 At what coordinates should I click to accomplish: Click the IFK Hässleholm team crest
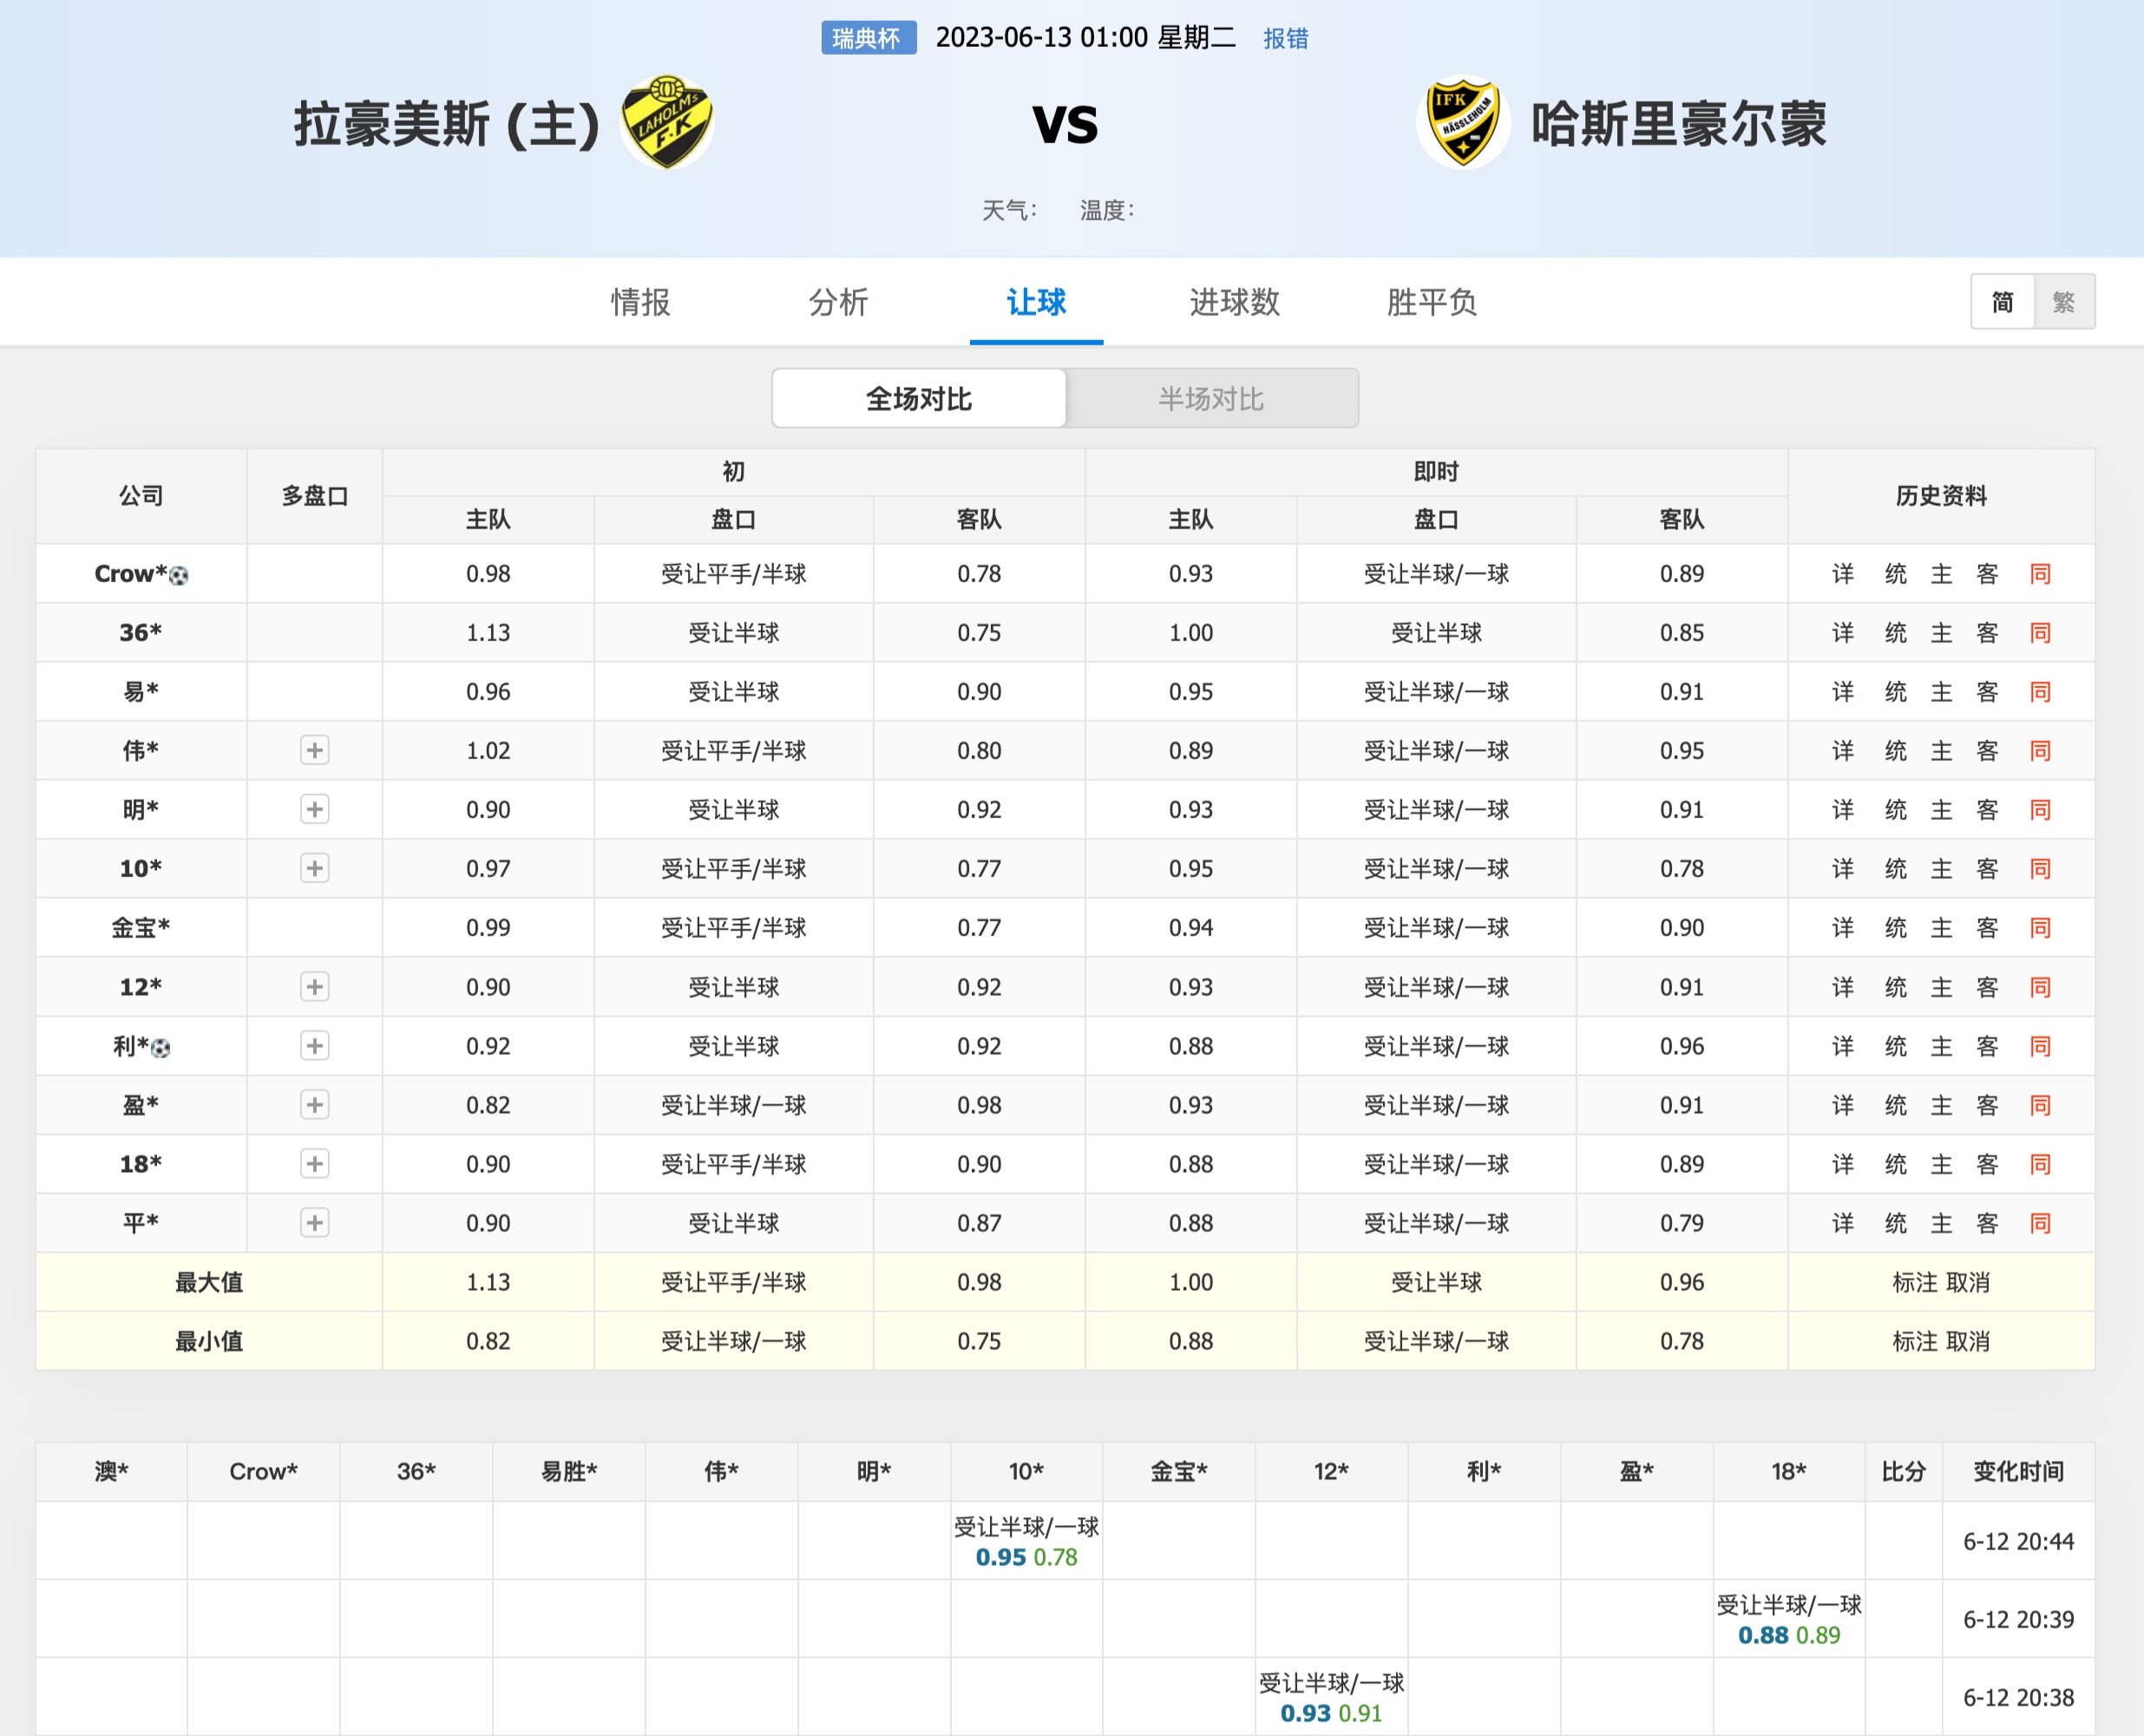[1463, 122]
